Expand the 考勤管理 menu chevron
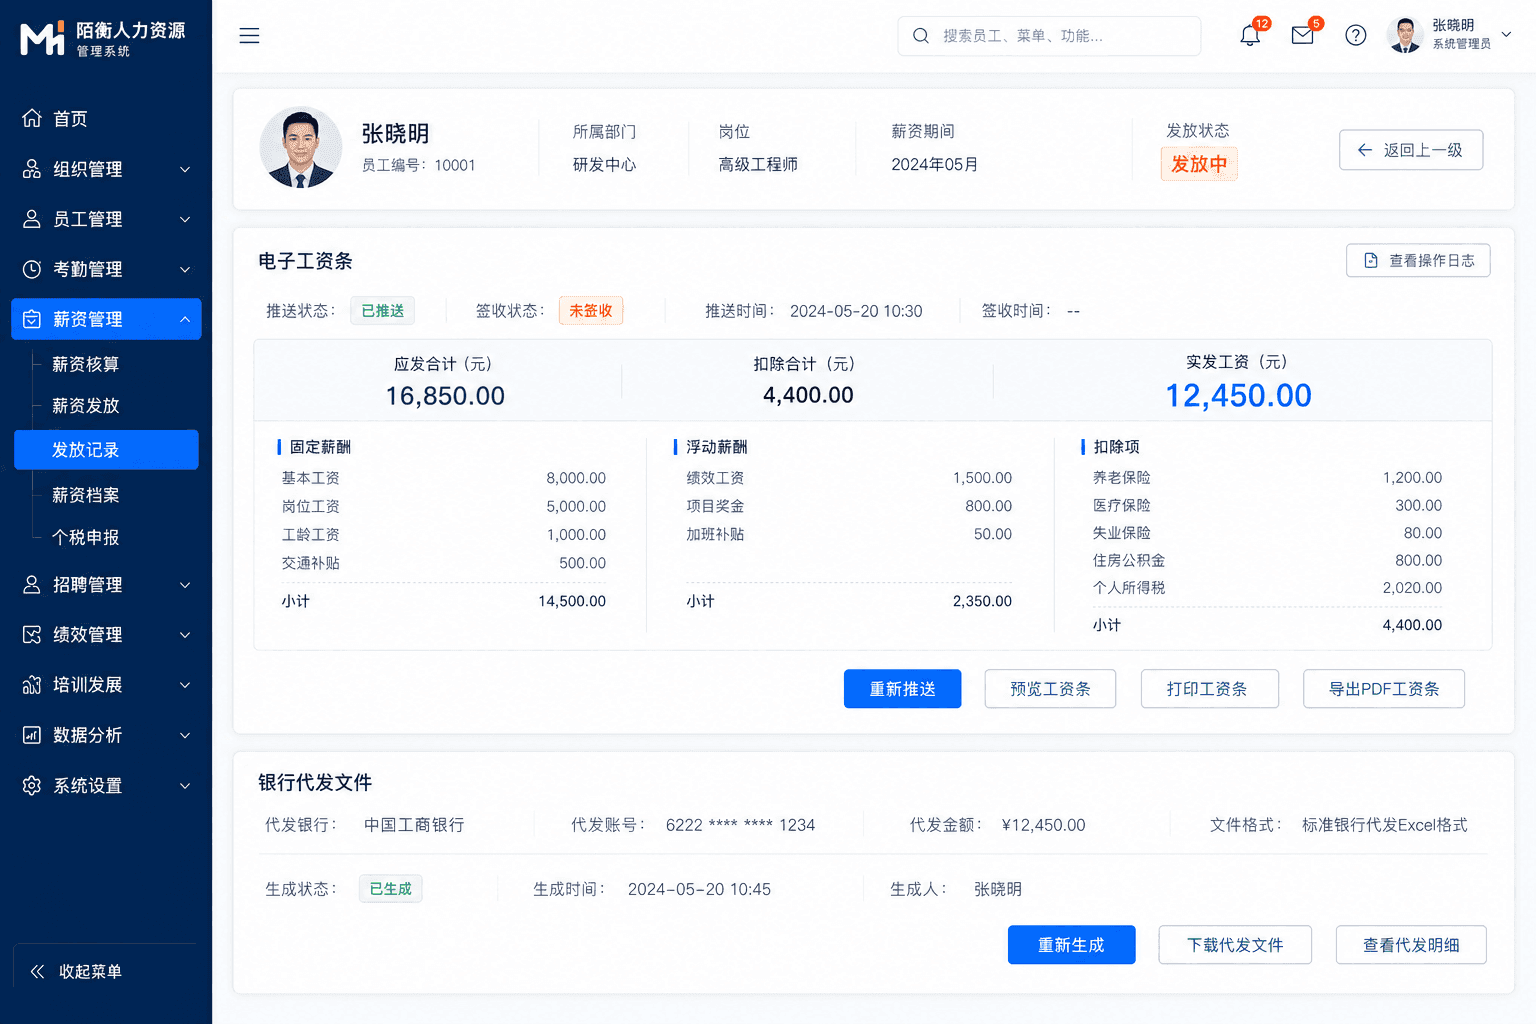Viewport: 1536px width, 1024px height. 185,269
